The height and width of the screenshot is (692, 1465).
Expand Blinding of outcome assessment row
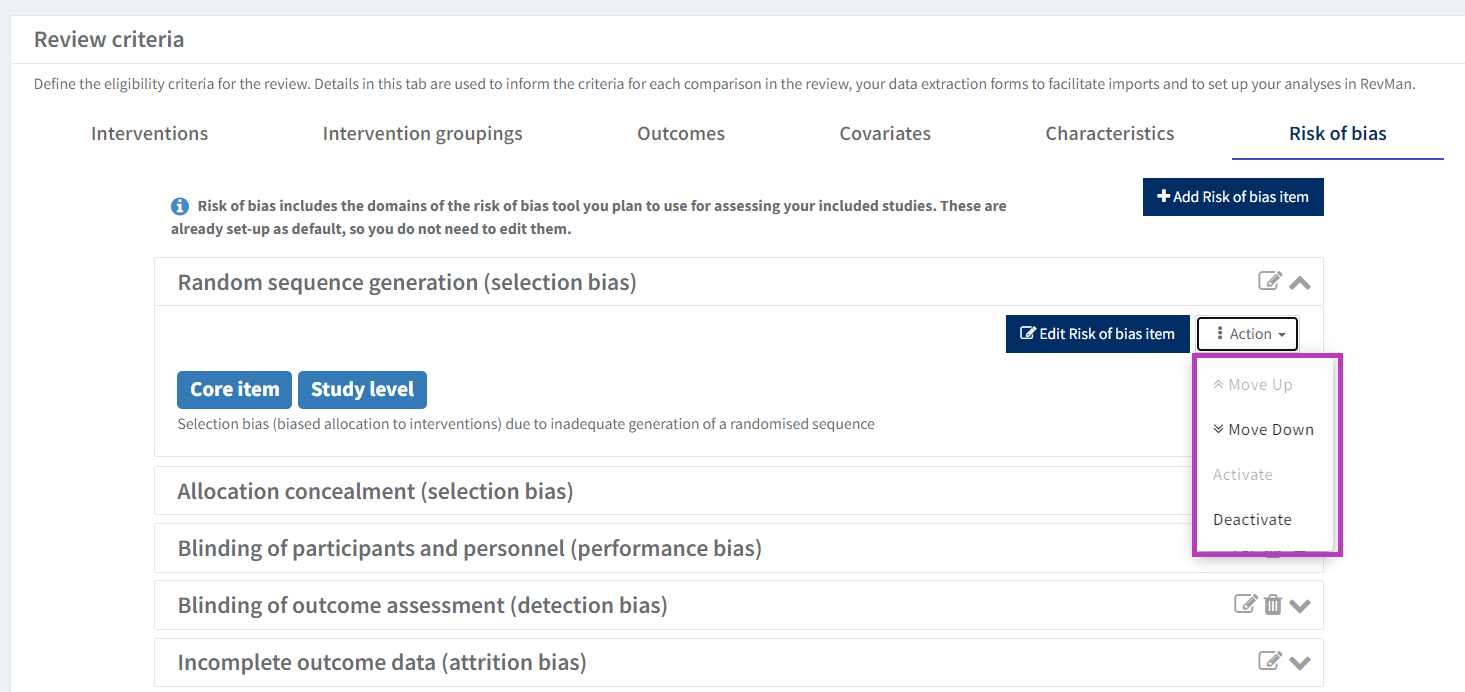(x=1300, y=605)
